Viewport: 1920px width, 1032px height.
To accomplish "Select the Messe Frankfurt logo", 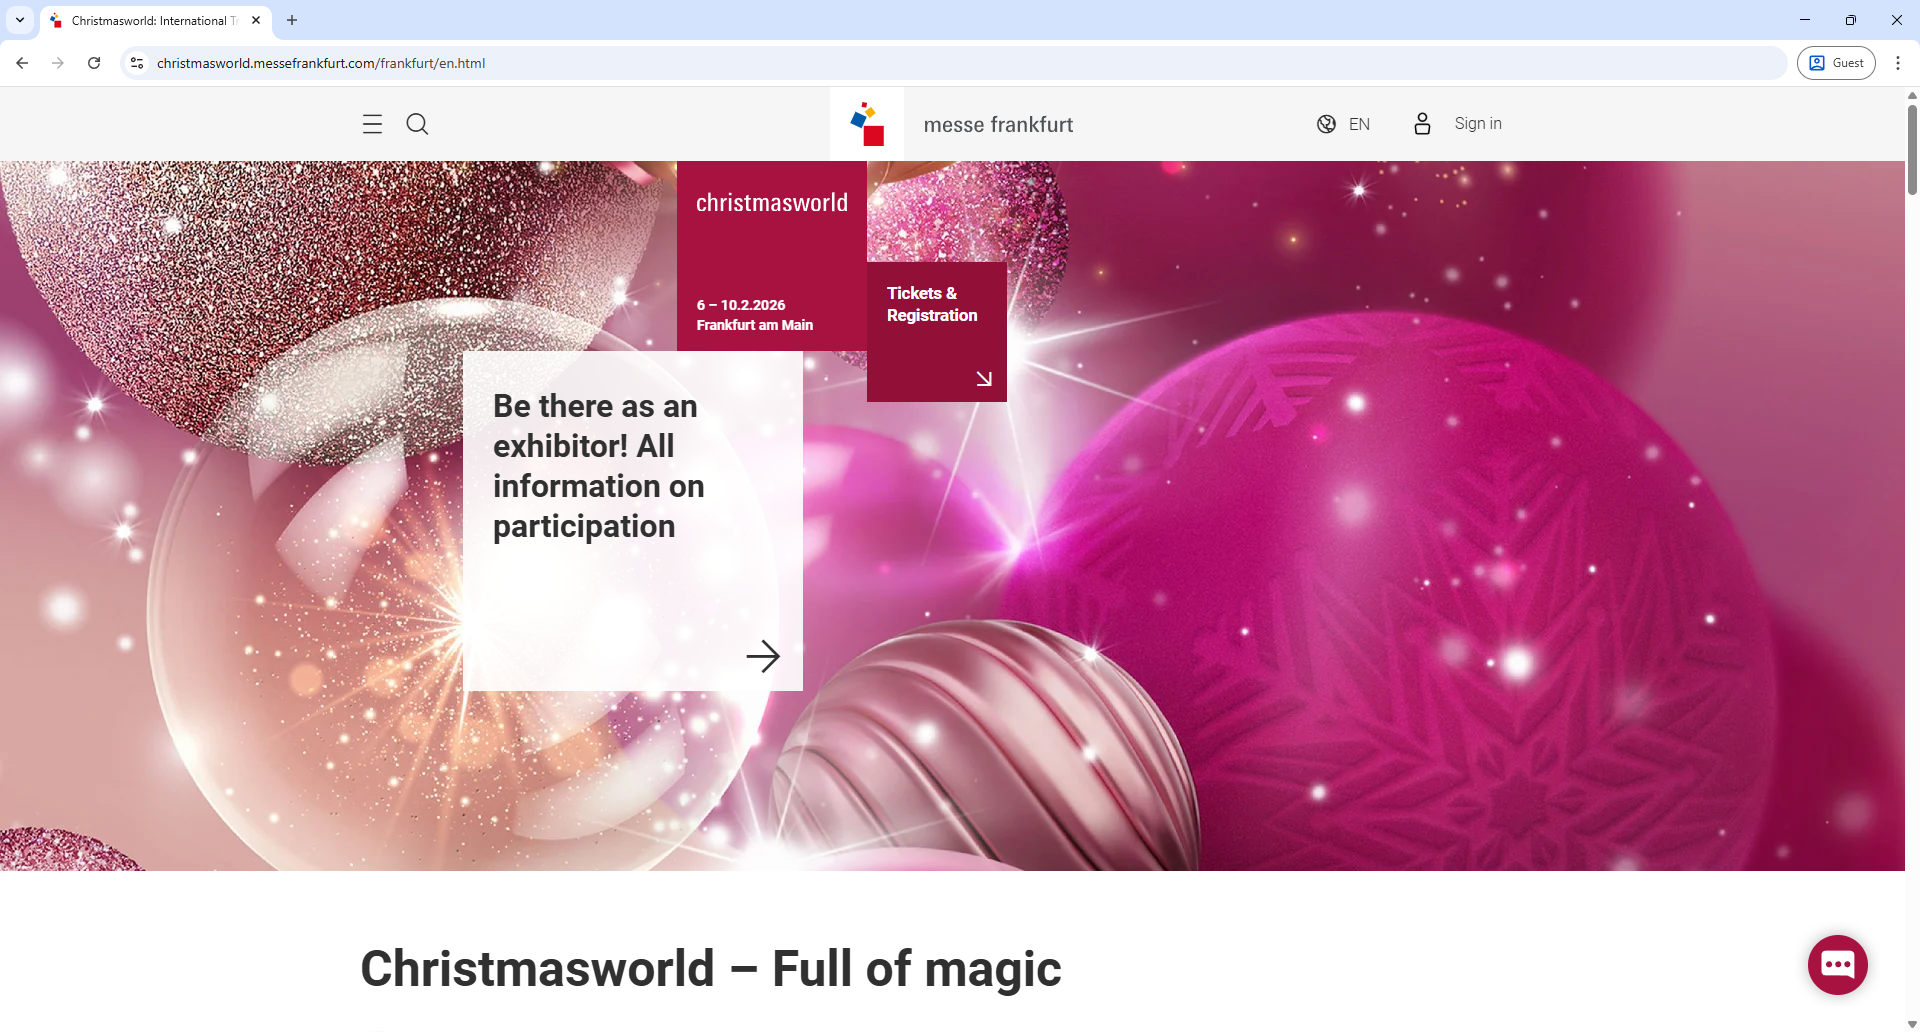I will click(x=866, y=123).
